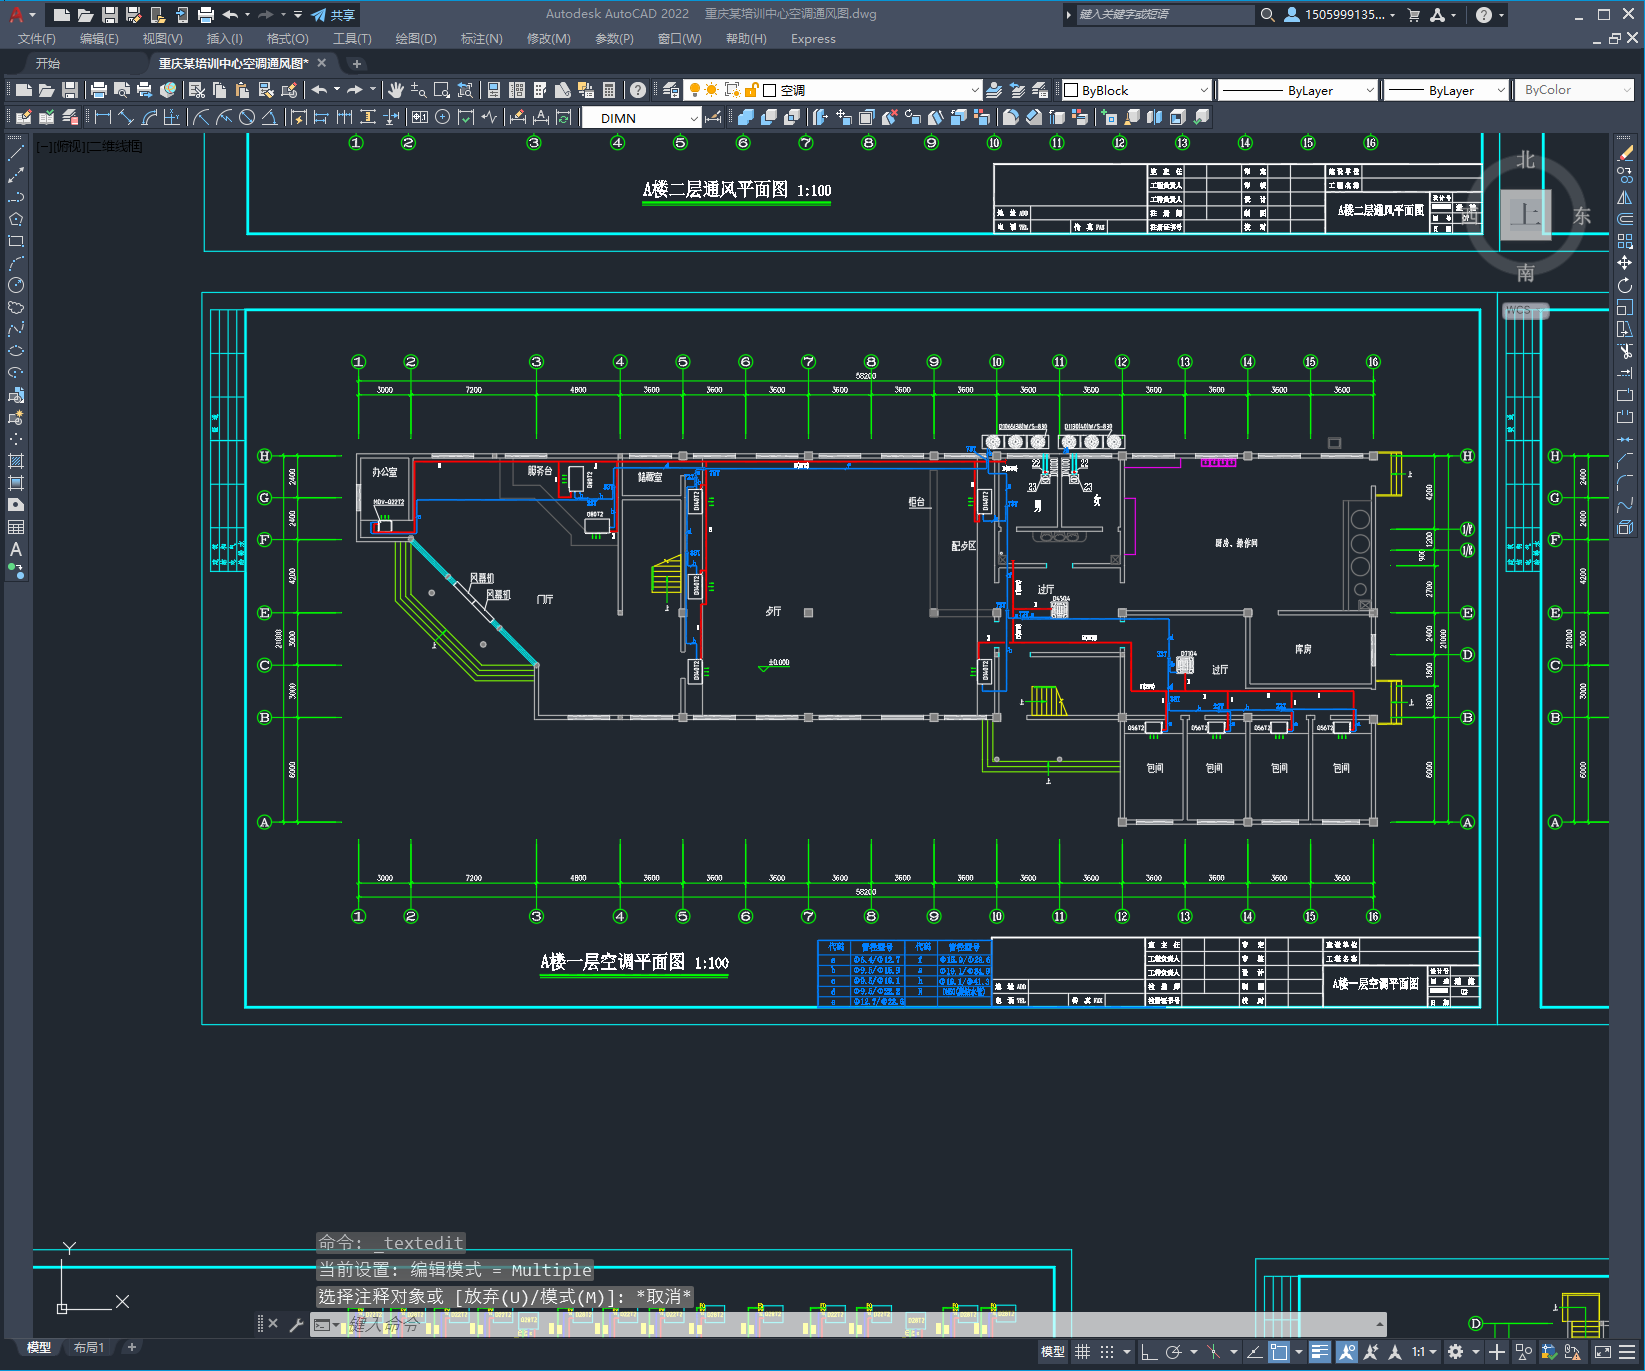Open the Layer Properties Manager icon
Viewport: 1645px width, 1371px height.
coord(671,90)
